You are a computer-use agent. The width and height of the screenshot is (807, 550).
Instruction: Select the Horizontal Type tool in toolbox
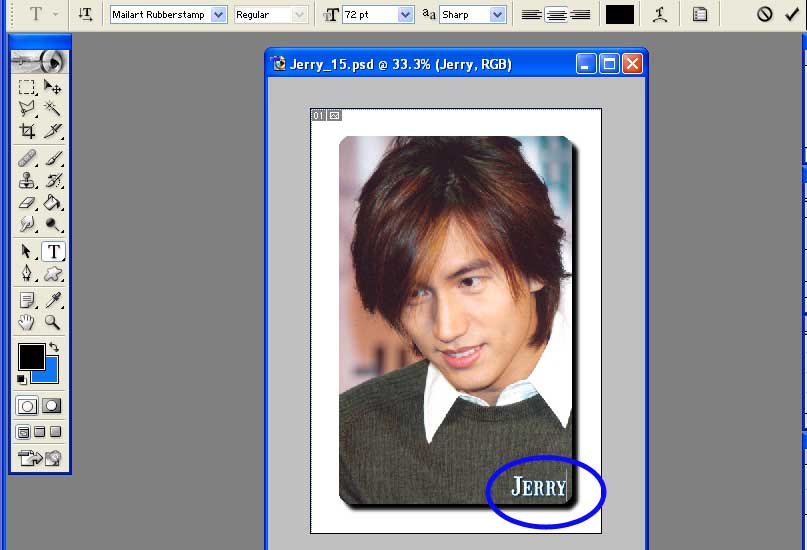(x=53, y=252)
